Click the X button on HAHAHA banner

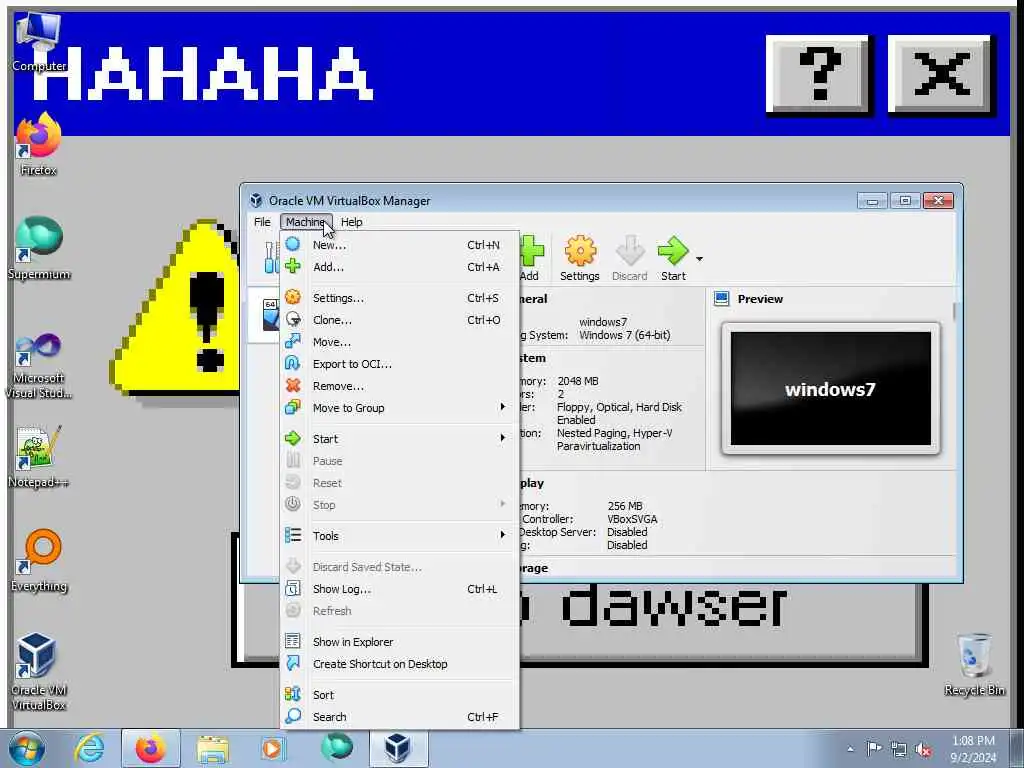pos(940,73)
